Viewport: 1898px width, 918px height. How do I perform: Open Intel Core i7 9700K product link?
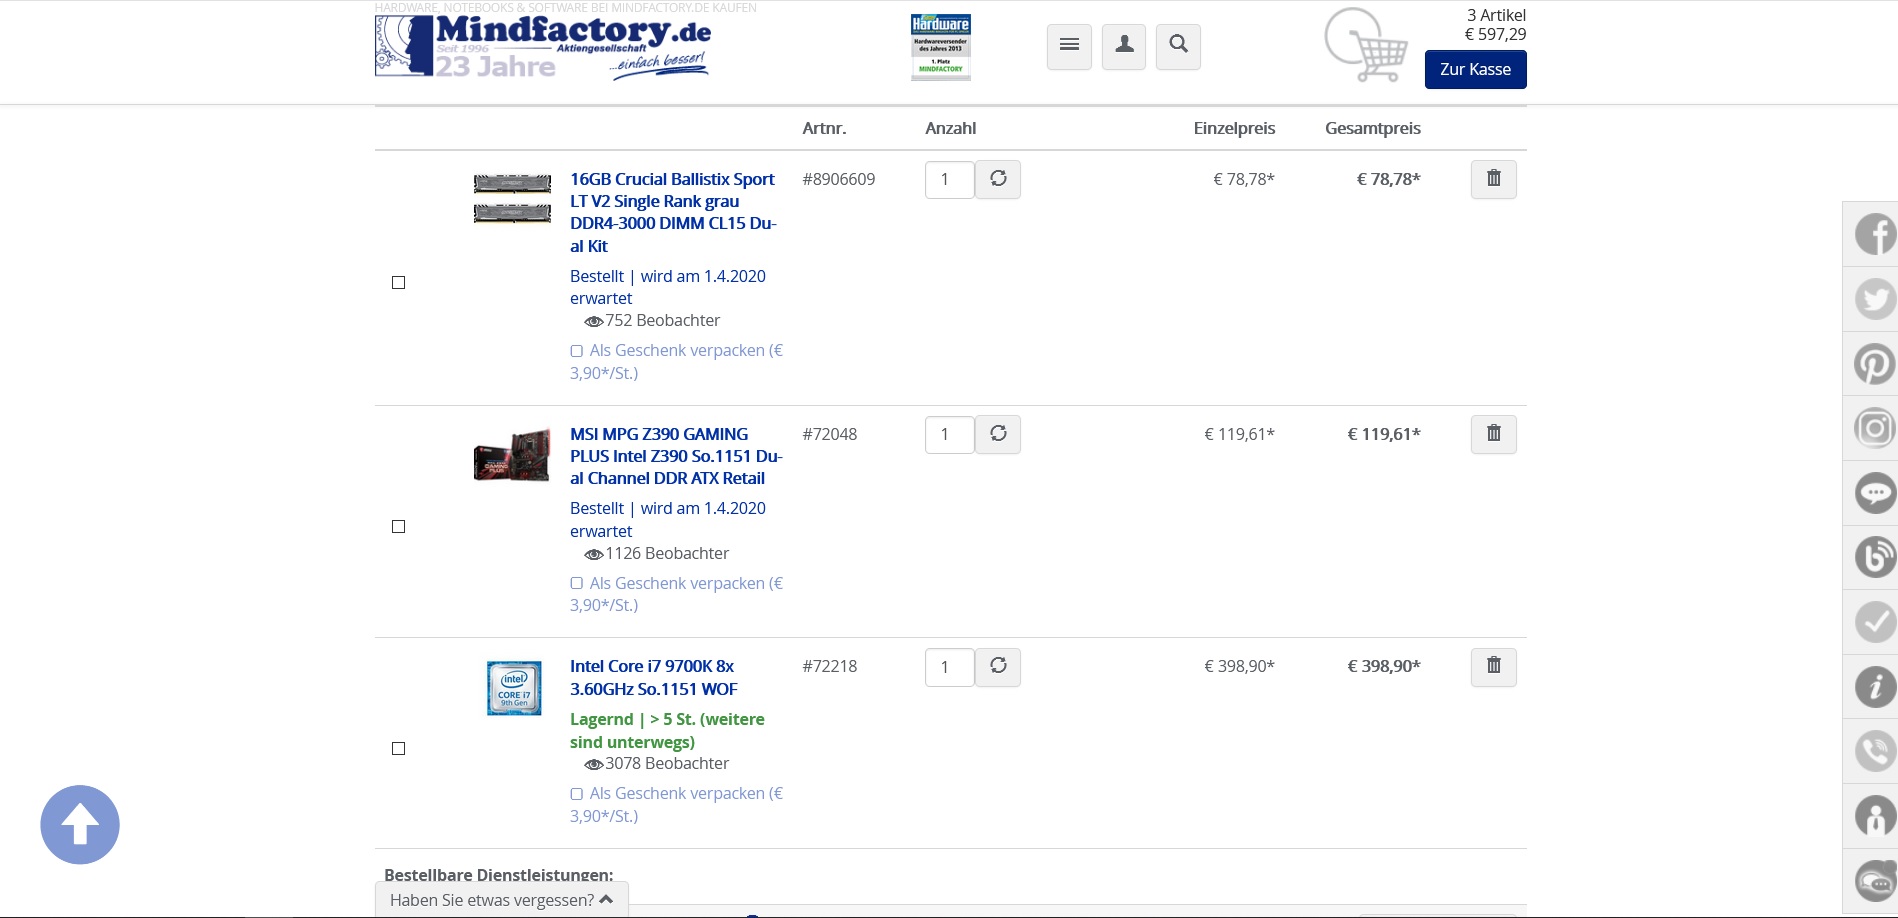(x=654, y=677)
